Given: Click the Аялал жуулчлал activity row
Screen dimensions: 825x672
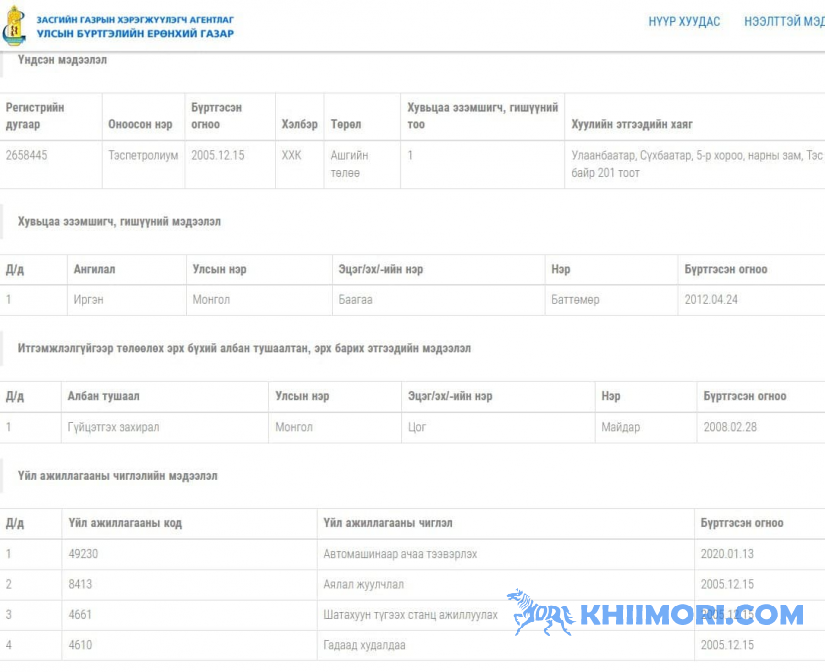Looking at the screenshot, I should click(364, 585).
